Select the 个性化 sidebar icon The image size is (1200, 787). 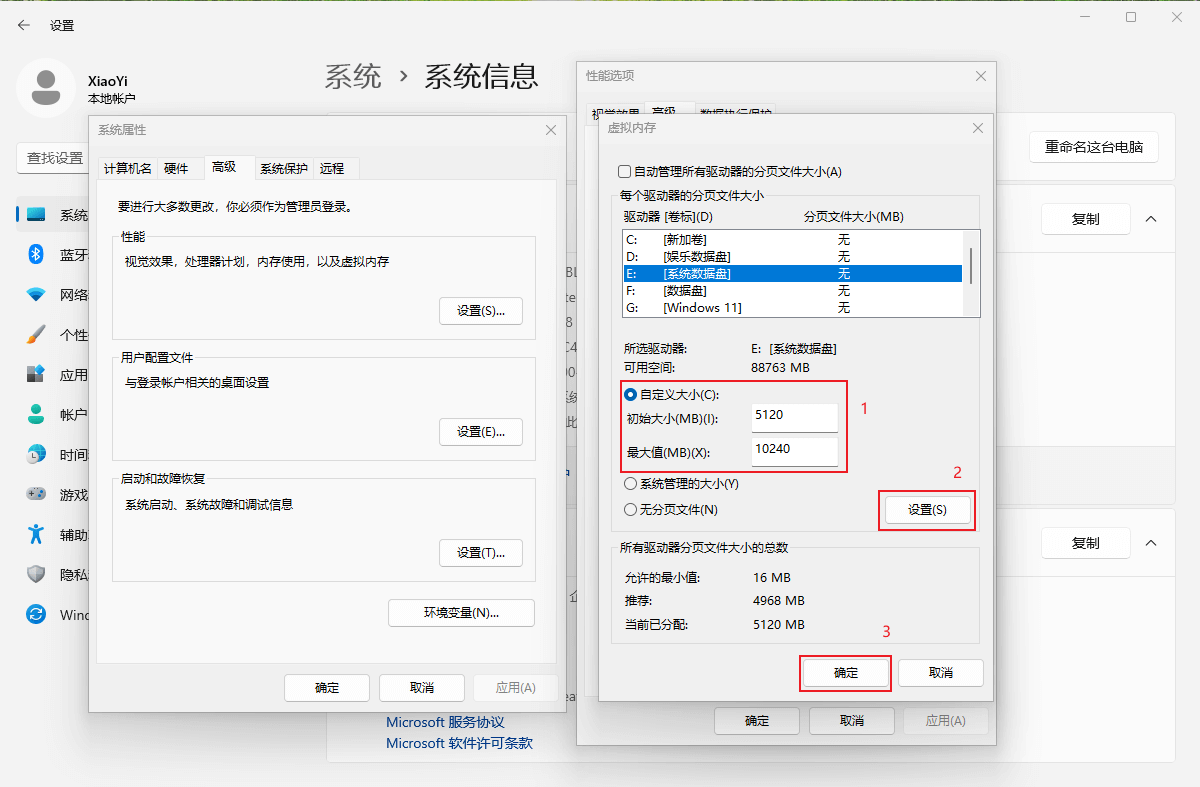[x=35, y=334]
